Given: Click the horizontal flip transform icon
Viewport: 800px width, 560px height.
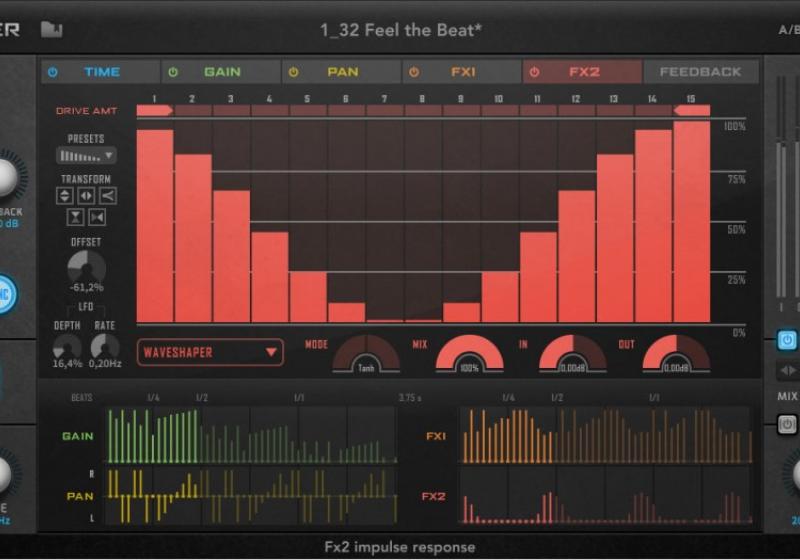Looking at the screenshot, I should point(86,195).
